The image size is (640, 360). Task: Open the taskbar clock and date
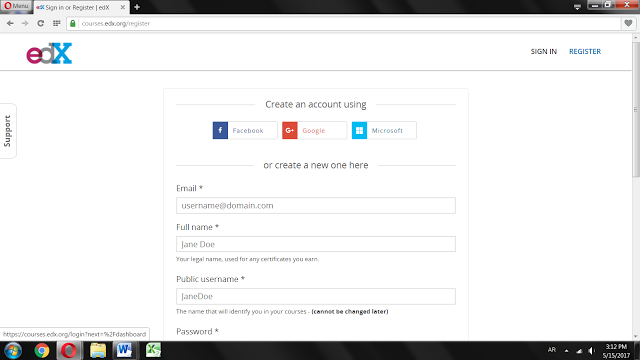[x=616, y=351]
